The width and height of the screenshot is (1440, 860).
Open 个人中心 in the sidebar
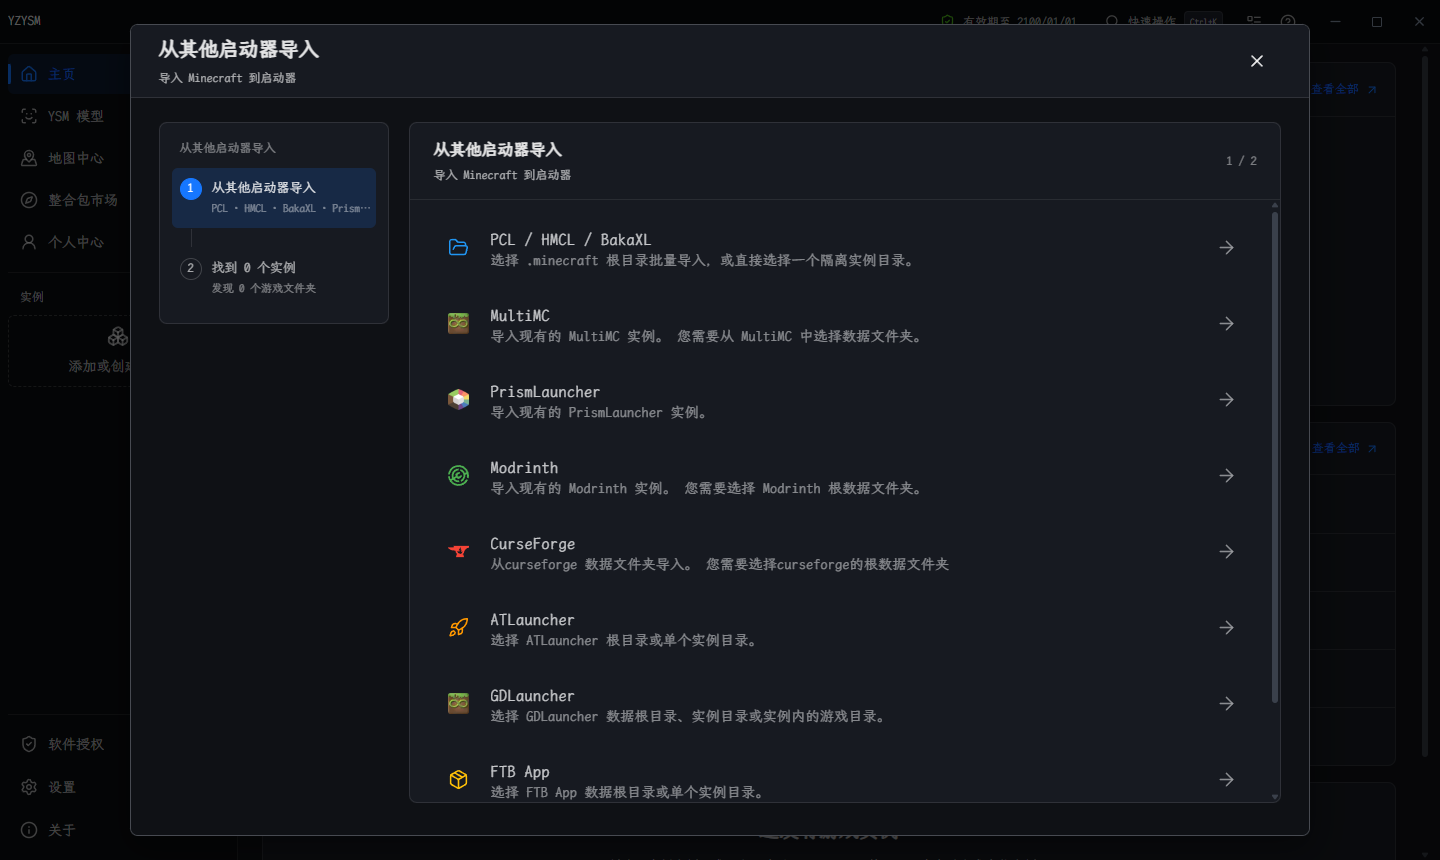click(x=68, y=242)
